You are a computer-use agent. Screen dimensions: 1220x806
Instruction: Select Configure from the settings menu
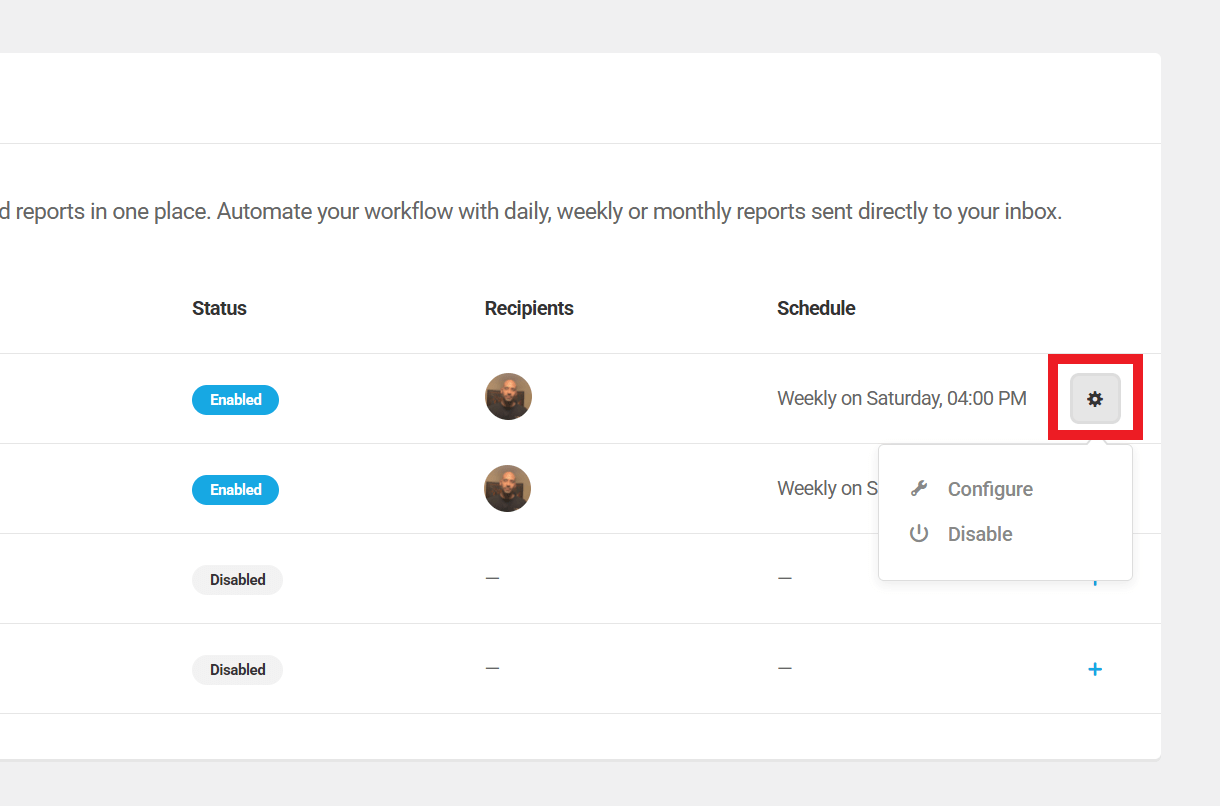(990, 489)
